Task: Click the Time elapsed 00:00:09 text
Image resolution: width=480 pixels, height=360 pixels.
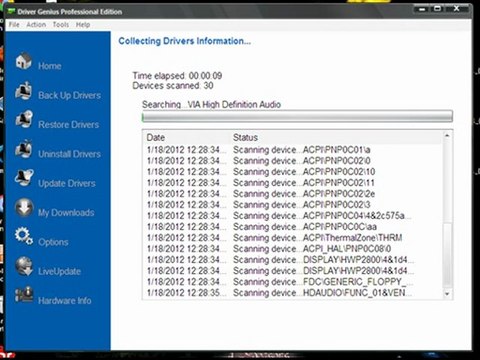Action: click(x=177, y=76)
